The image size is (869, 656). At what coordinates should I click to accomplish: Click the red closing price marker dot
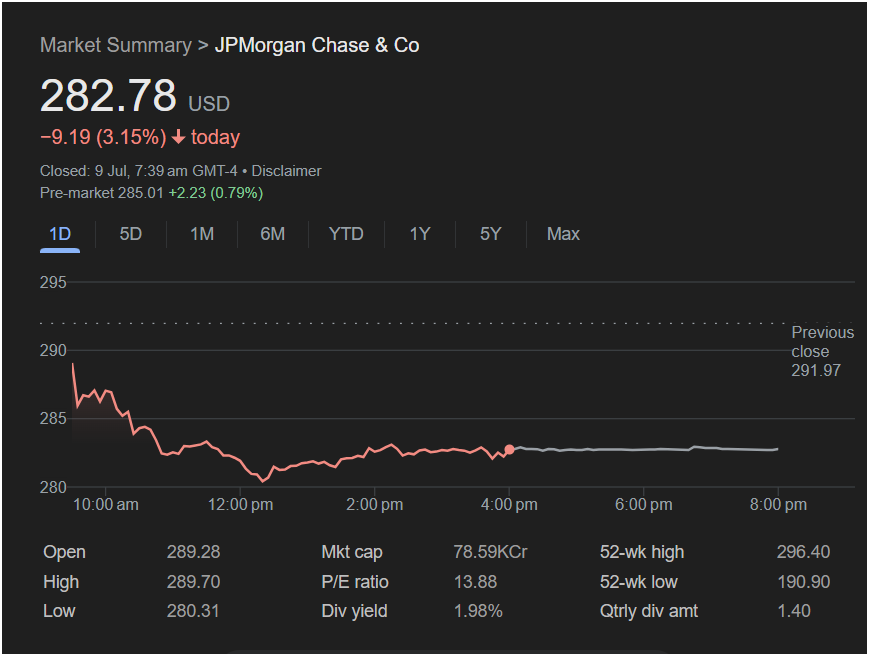[x=509, y=449]
